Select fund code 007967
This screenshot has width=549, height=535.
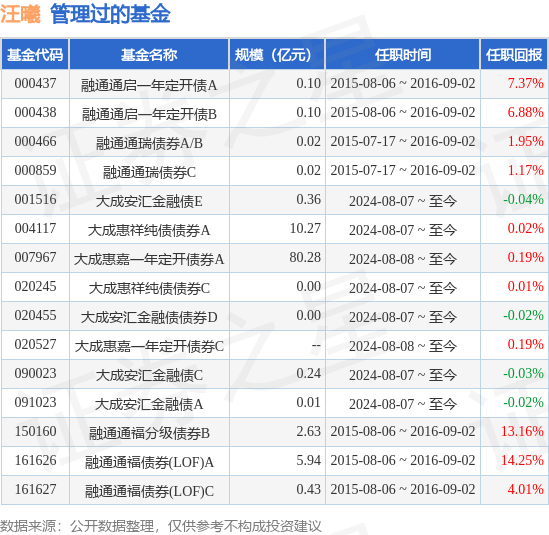click(35, 258)
